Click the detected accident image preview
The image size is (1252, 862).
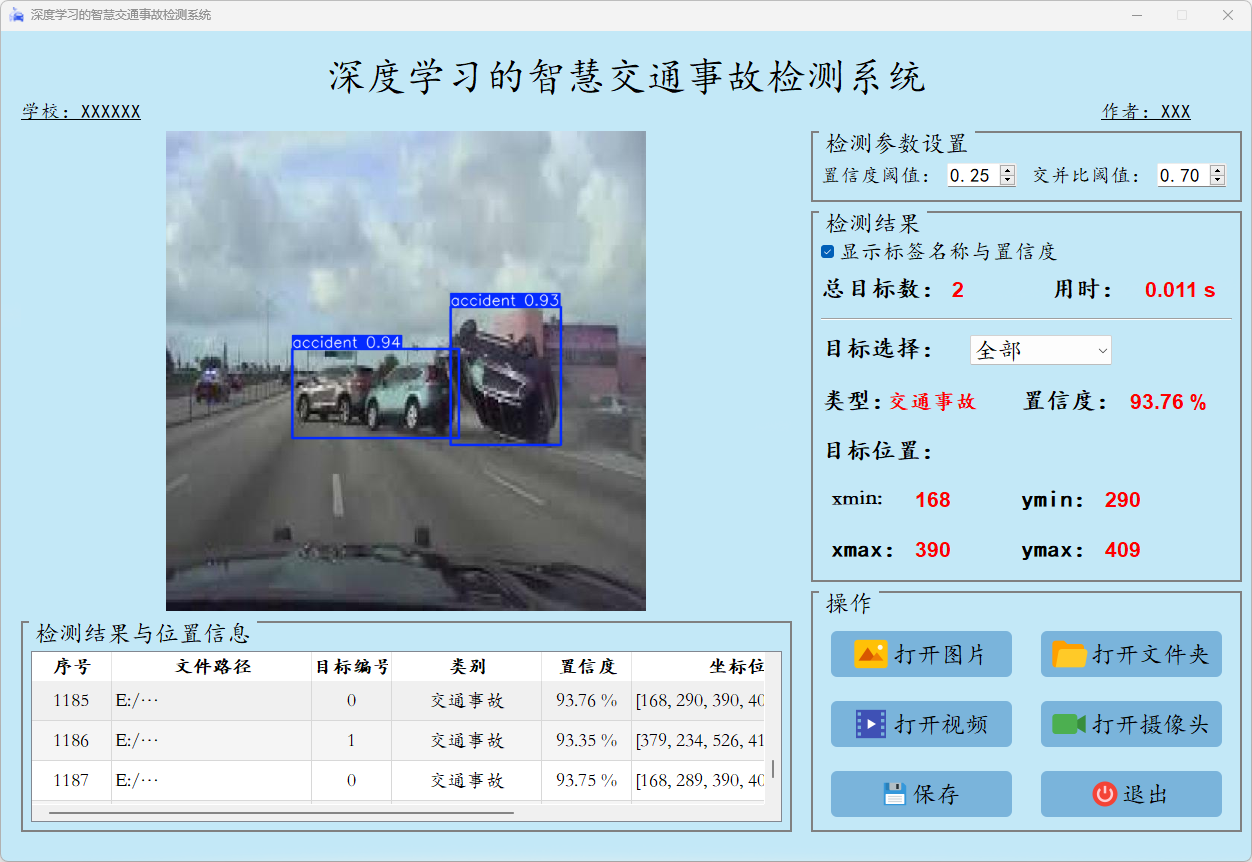click(405, 370)
